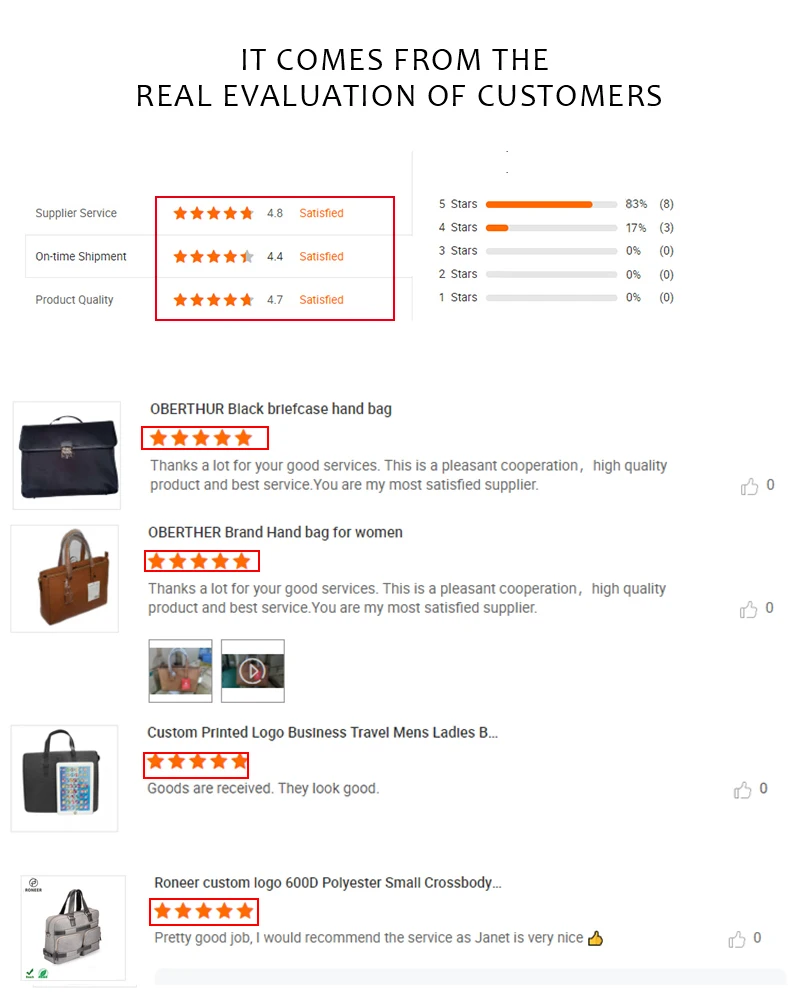Play the review video thumbnail
800x1000 pixels.
click(253, 671)
